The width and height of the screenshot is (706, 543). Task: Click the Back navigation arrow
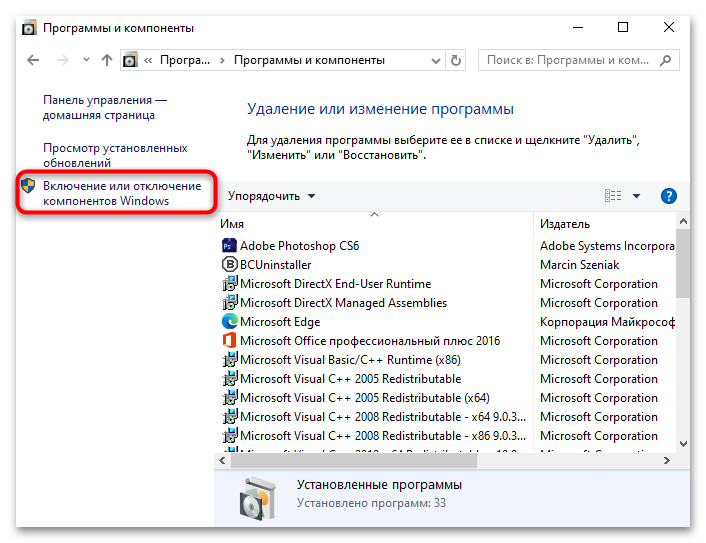pyautogui.click(x=33, y=60)
